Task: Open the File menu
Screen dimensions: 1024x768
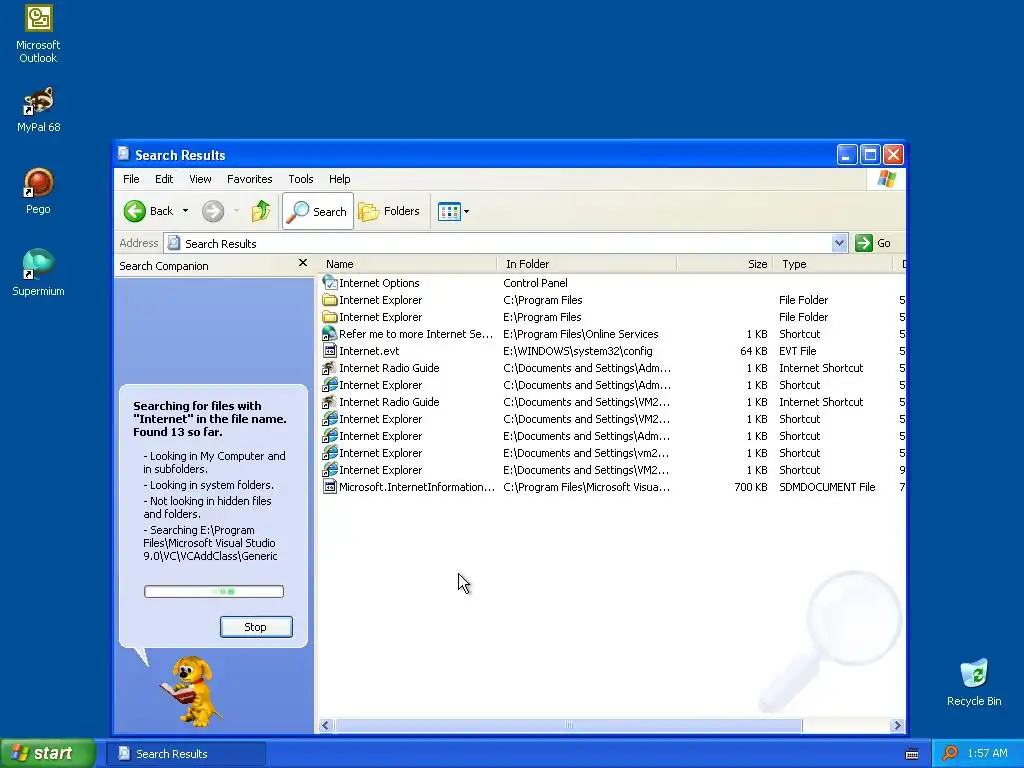Action: [131, 179]
